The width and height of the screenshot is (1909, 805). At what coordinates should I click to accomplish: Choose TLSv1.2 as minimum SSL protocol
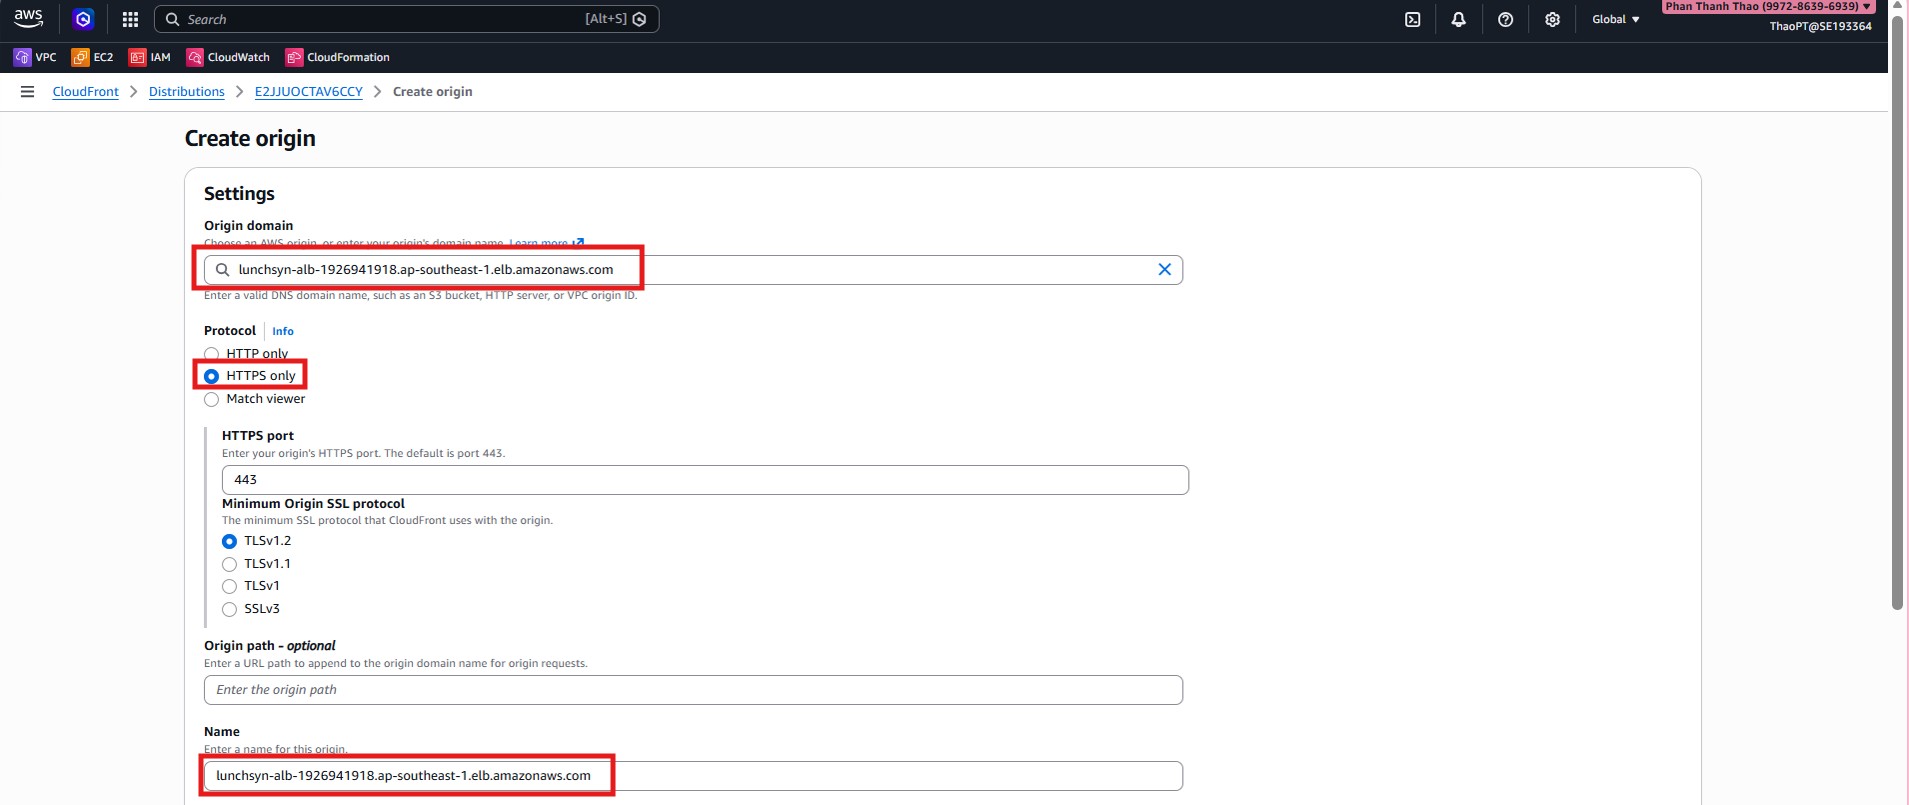(229, 541)
